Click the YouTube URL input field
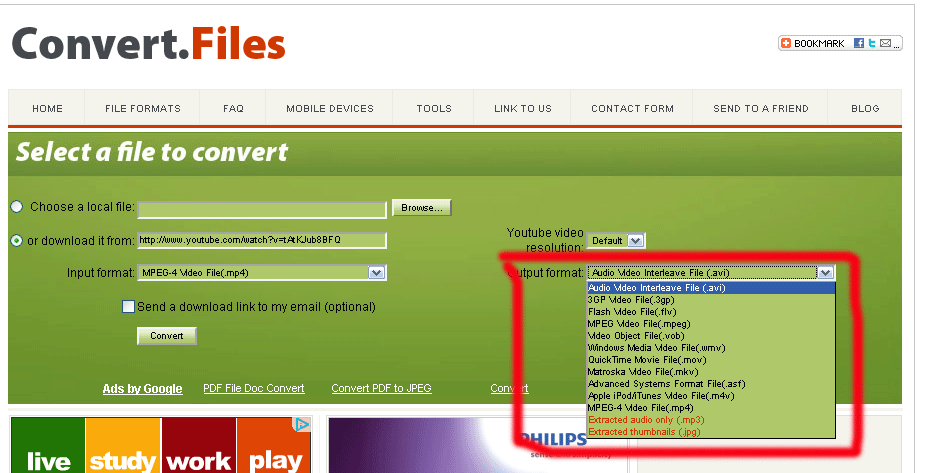This screenshot has width=925, height=473. (262, 240)
